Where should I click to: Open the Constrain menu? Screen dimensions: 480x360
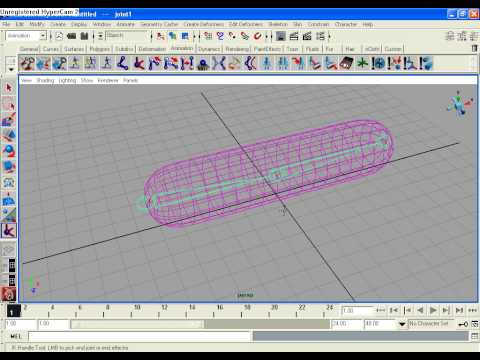tap(318, 24)
